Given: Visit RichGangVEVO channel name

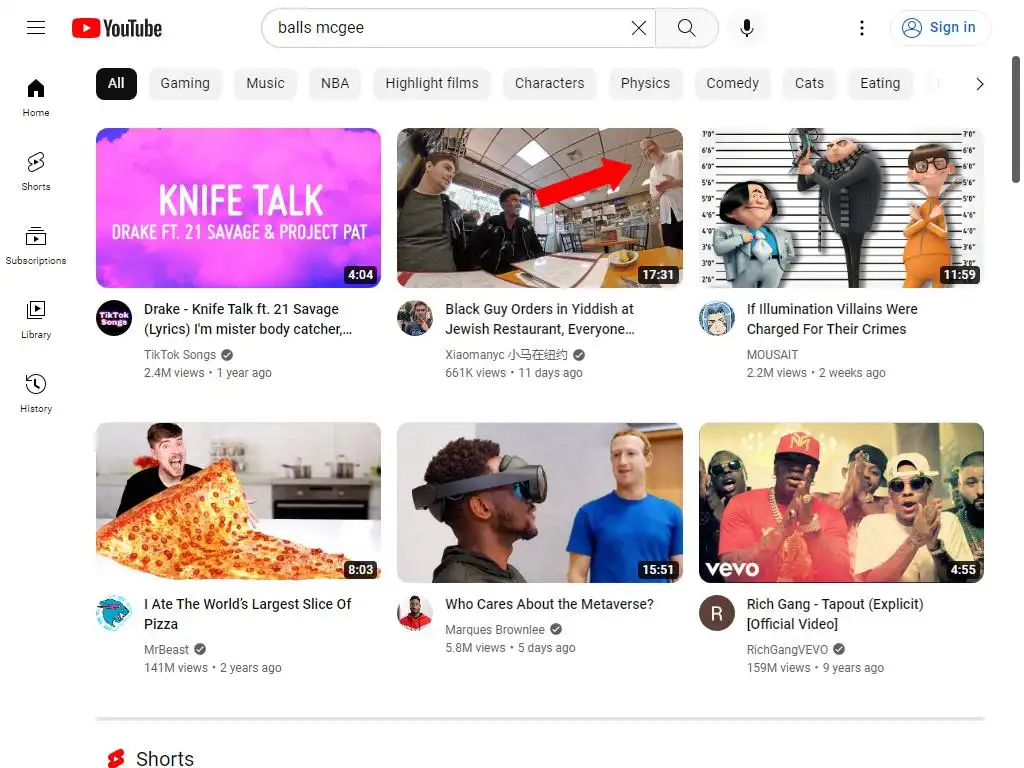Looking at the screenshot, I should click(x=787, y=649).
